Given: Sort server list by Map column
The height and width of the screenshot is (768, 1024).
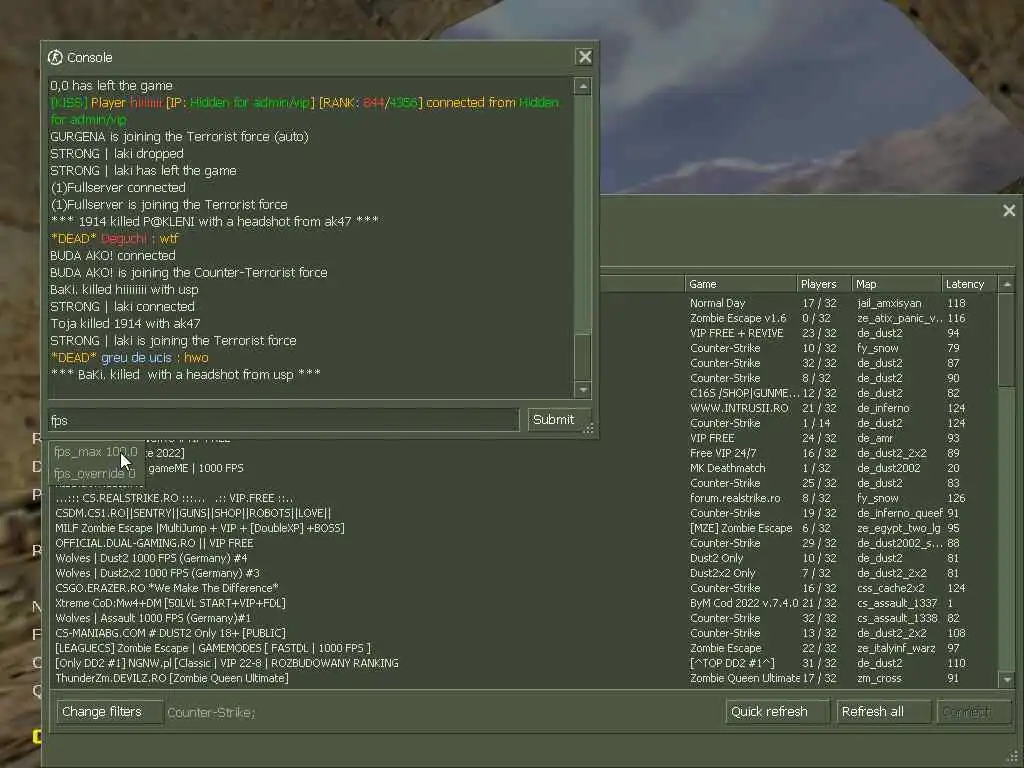Looking at the screenshot, I should 897,284.
